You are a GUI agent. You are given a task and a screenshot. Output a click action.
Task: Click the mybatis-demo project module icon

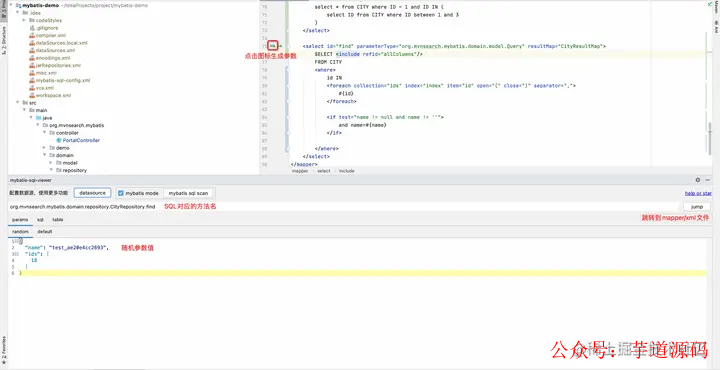point(18,6)
